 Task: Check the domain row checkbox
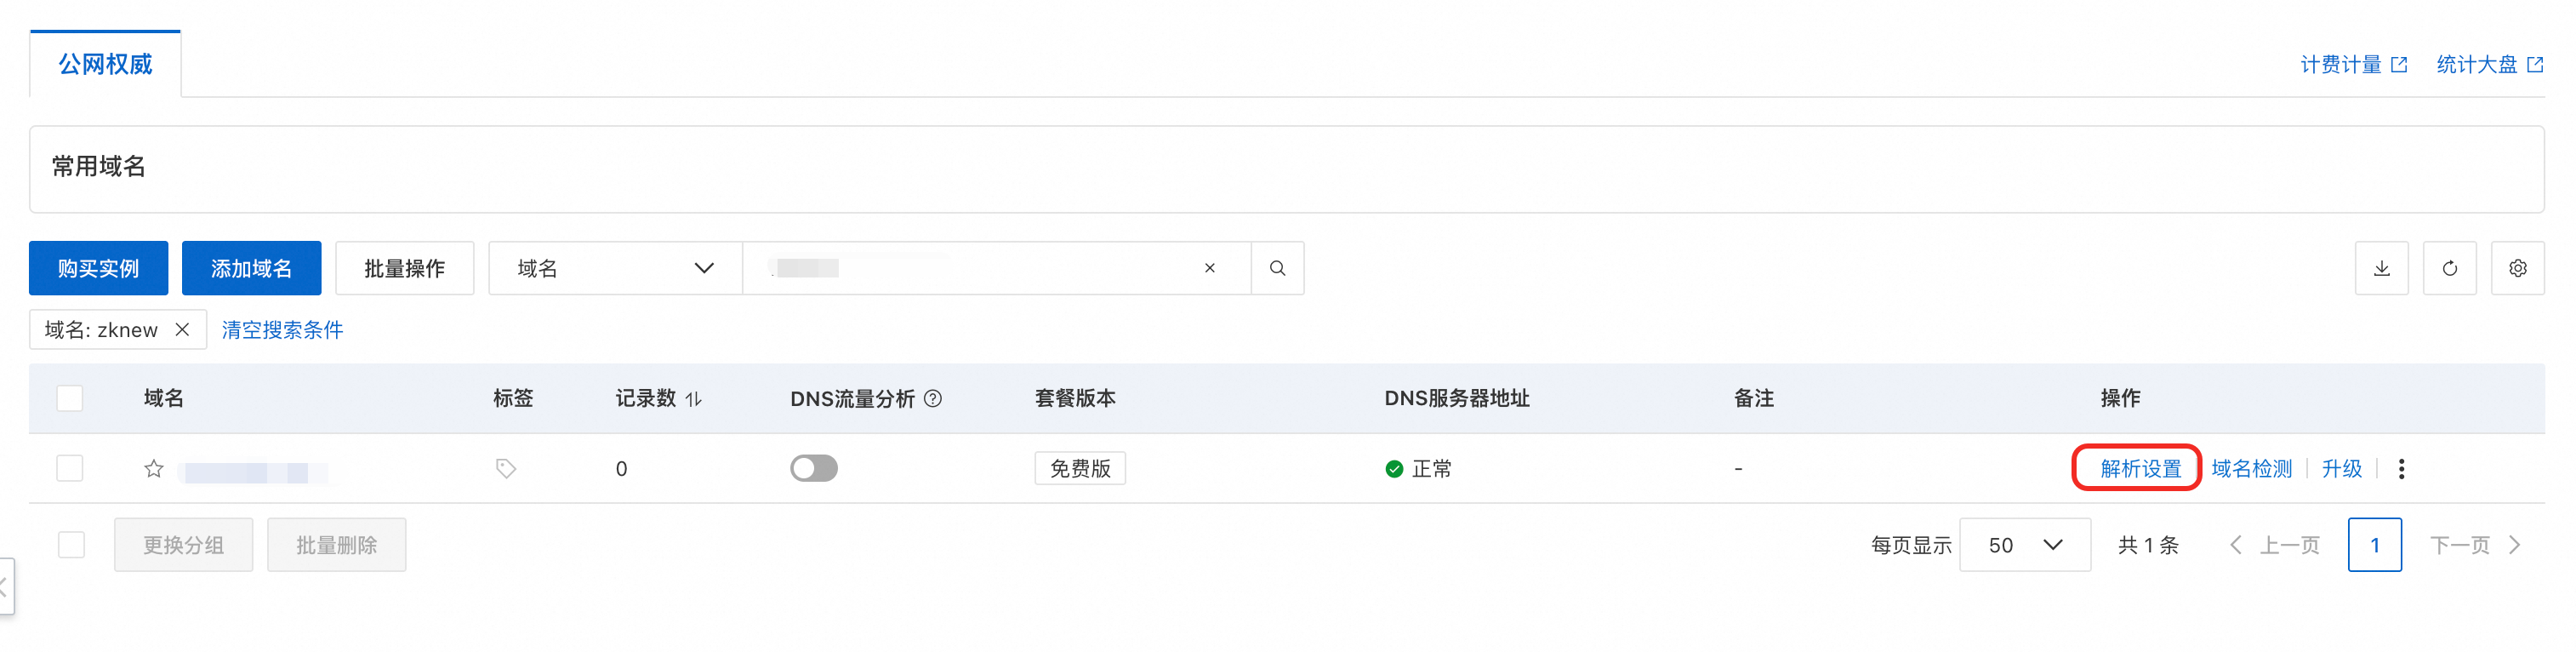pyautogui.click(x=69, y=467)
